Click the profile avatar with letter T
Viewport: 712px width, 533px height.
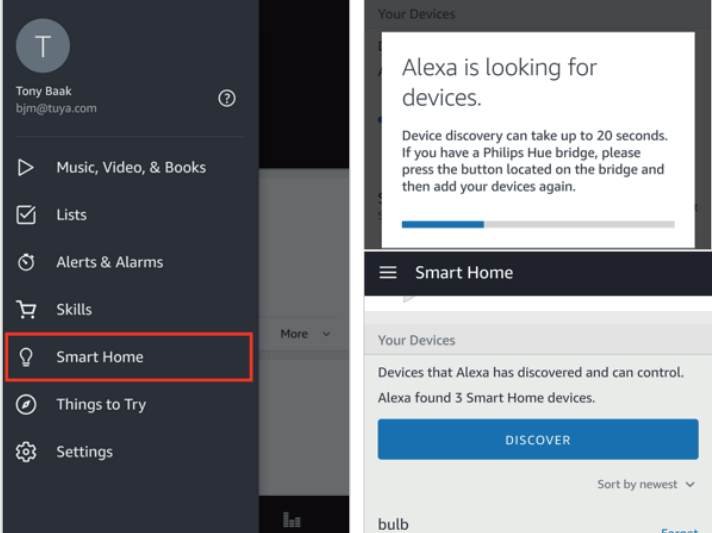(x=43, y=45)
